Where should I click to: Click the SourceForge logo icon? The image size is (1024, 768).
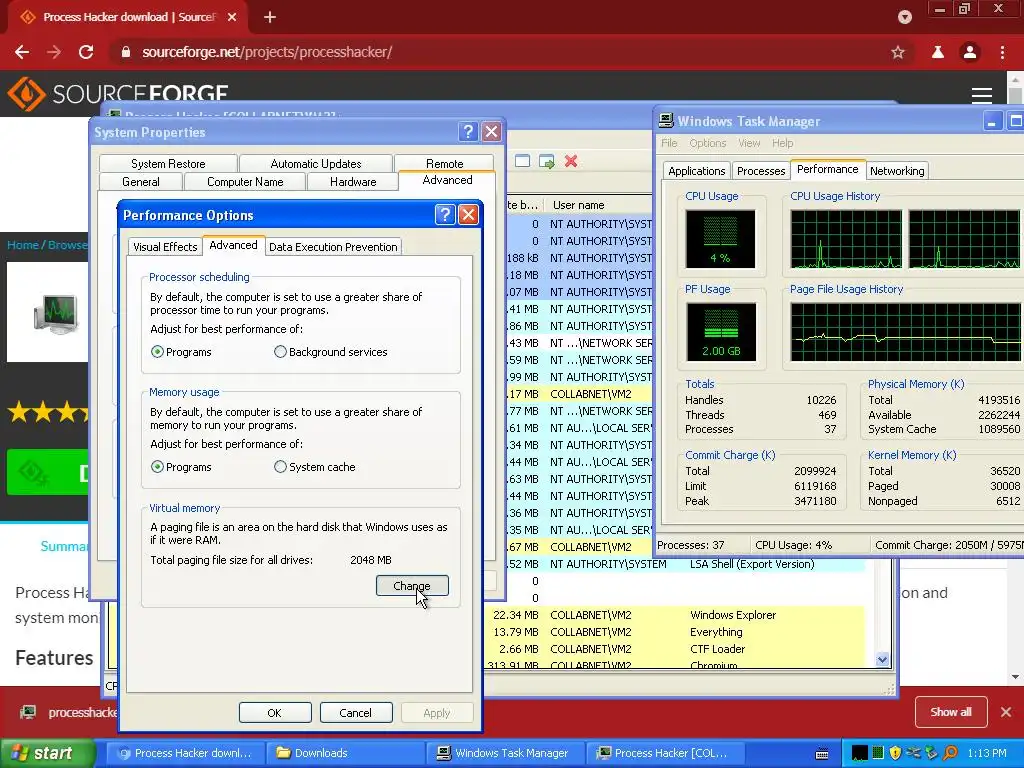pos(26,94)
